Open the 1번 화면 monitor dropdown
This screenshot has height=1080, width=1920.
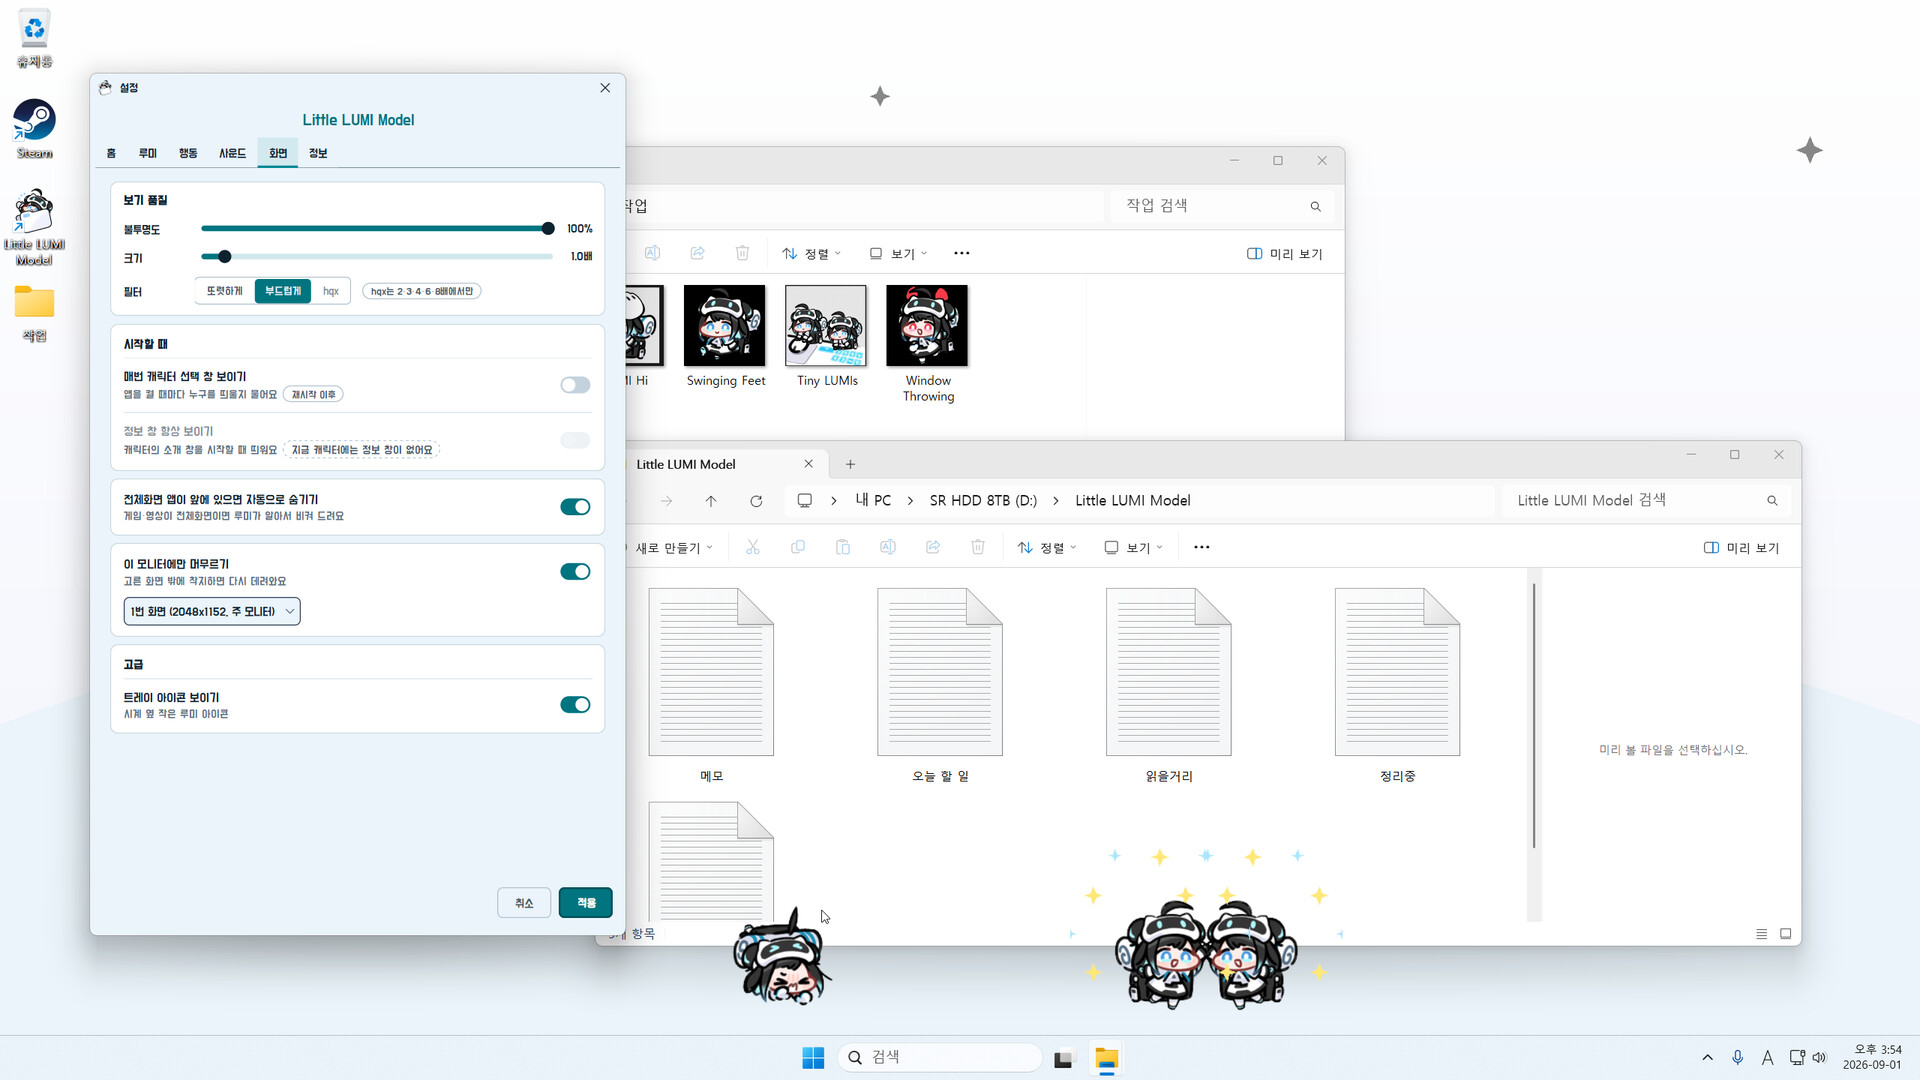212,611
